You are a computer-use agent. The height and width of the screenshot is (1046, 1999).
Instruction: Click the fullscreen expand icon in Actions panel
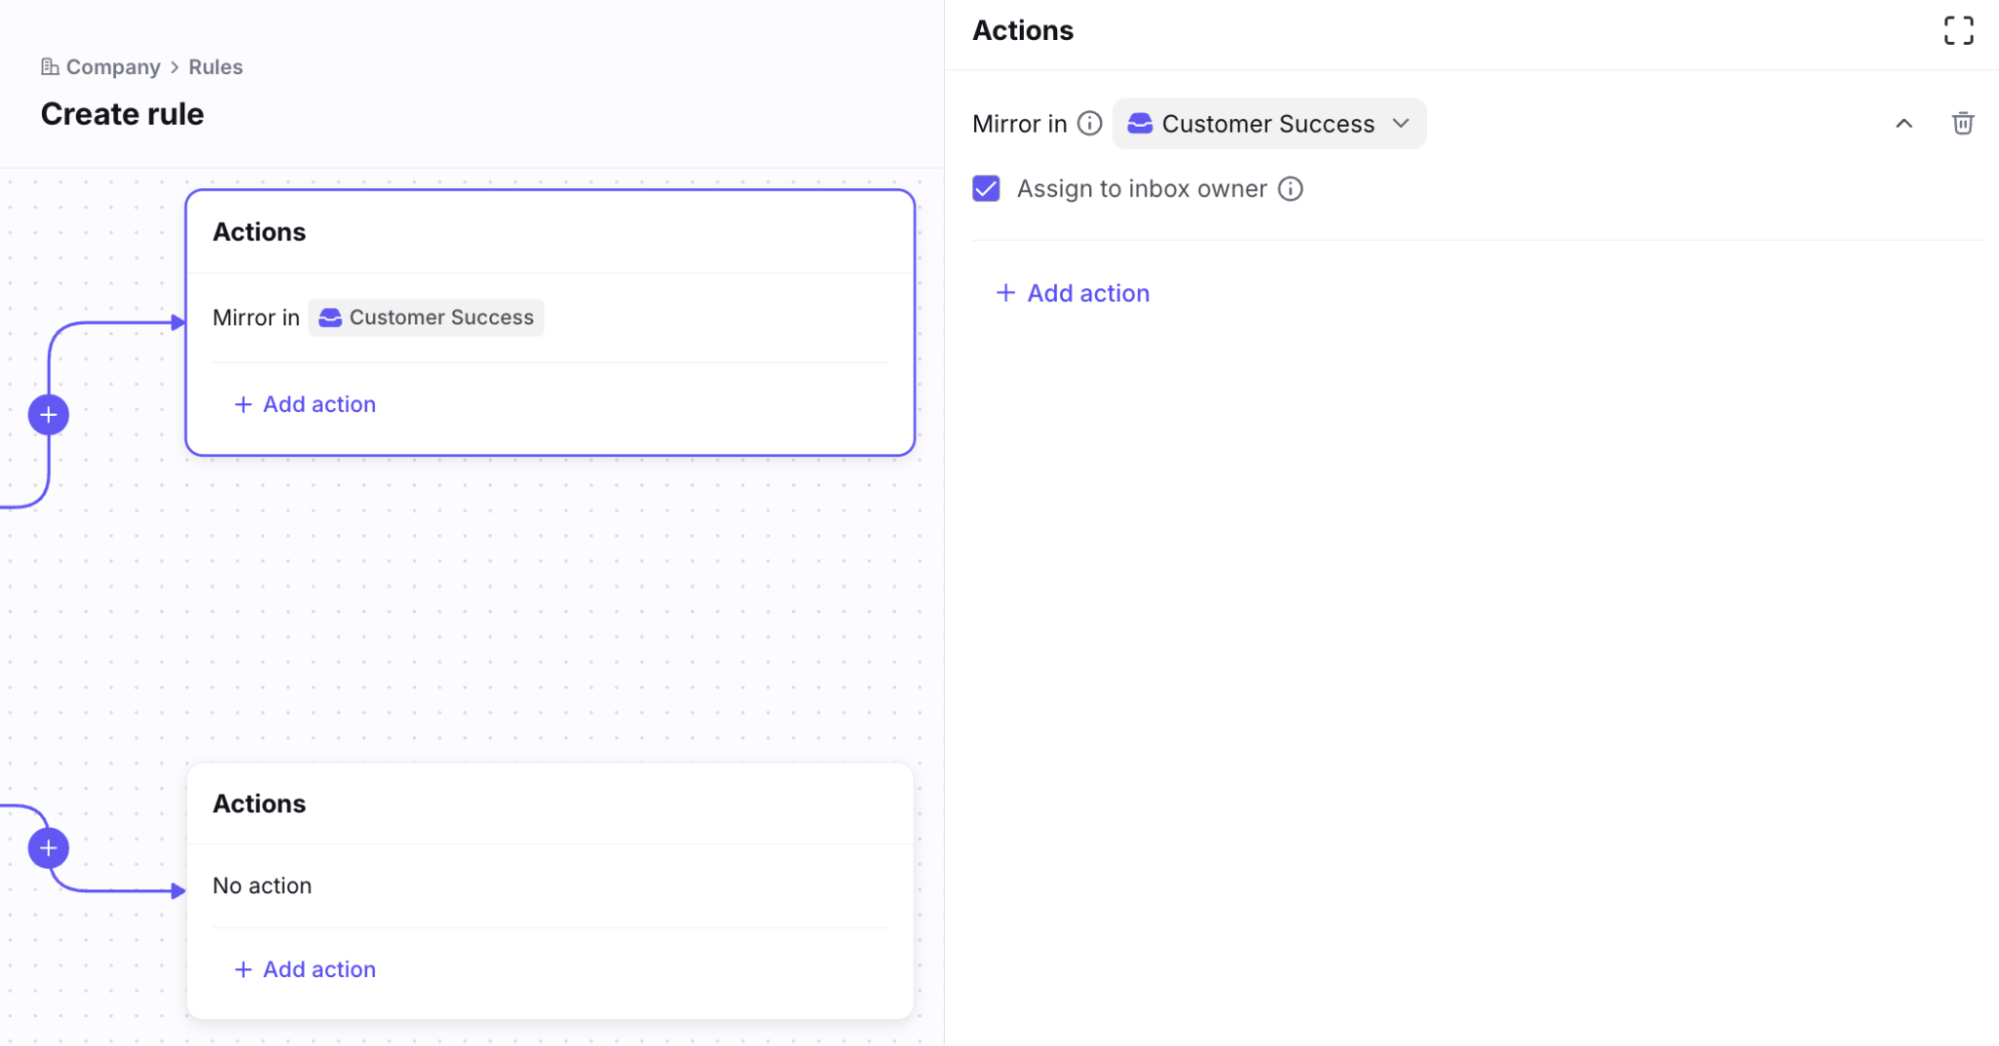pos(1958,31)
